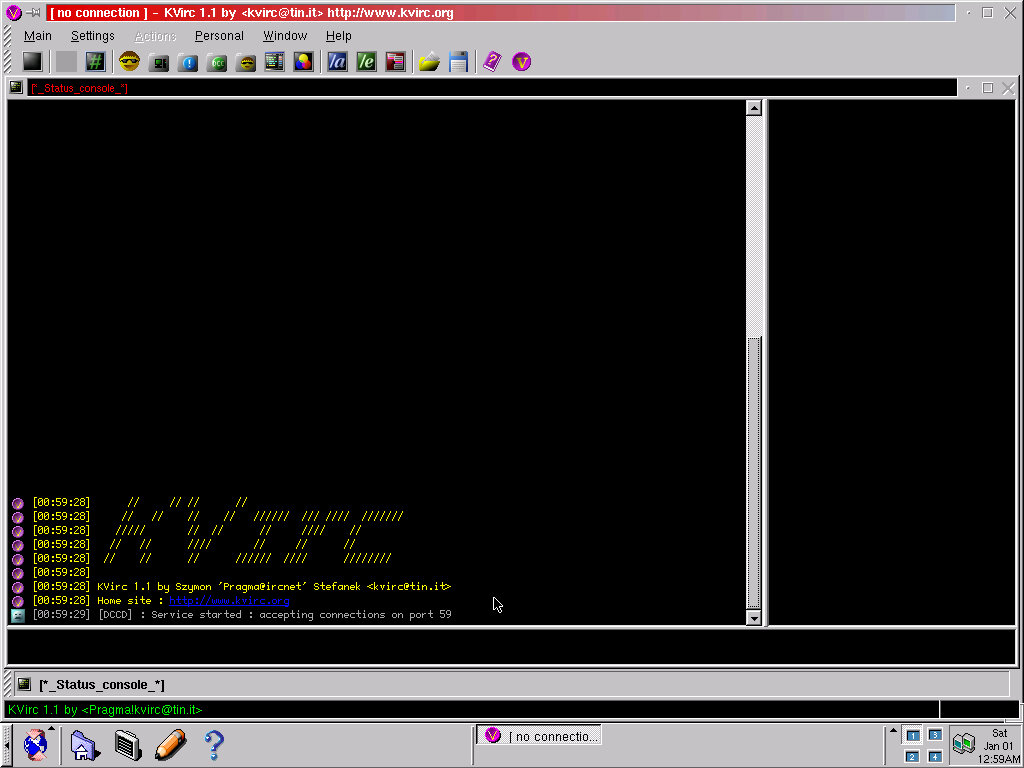Open the alias editor 'la' icon
The width and height of the screenshot is (1024, 768).
point(337,61)
